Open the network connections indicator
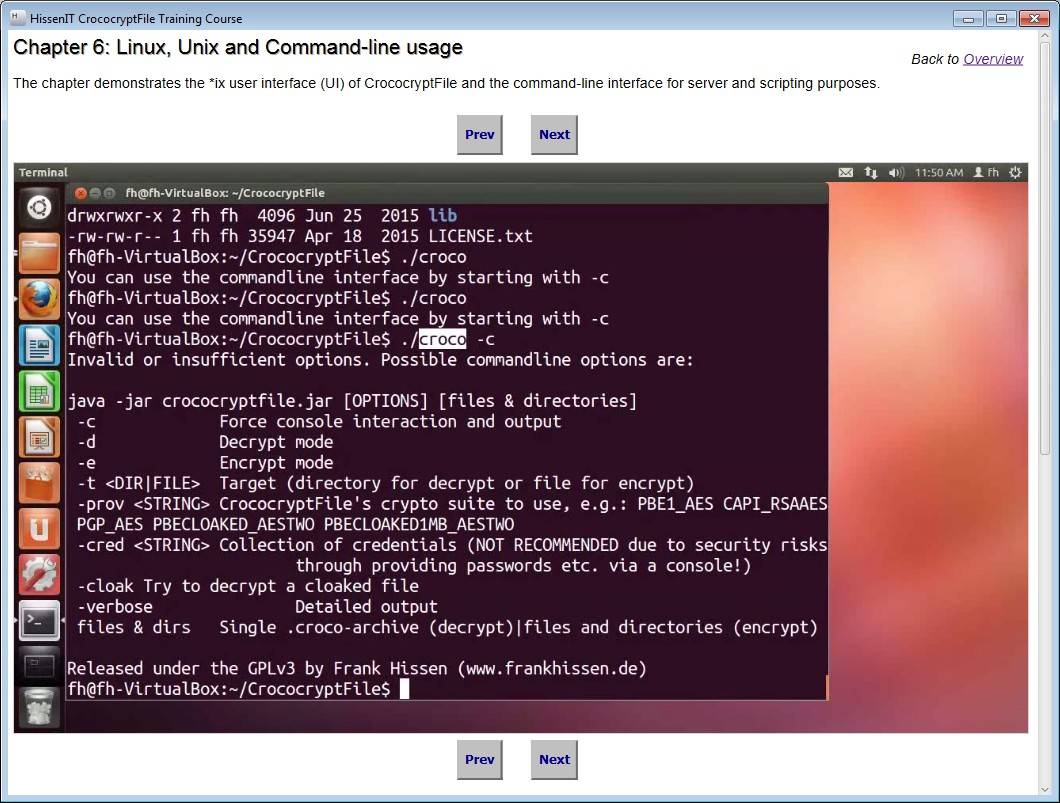The height and width of the screenshot is (803, 1060). click(x=871, y=172)
